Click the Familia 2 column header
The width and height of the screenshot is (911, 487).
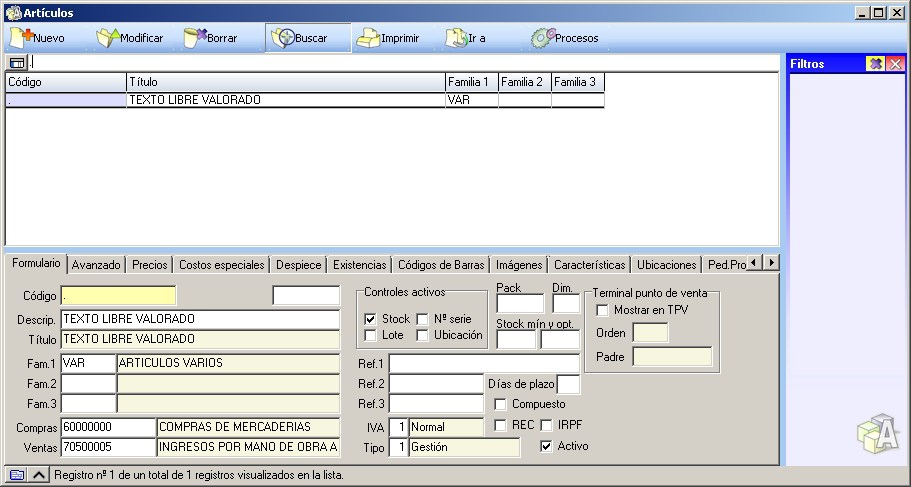[x=525, y=82]
